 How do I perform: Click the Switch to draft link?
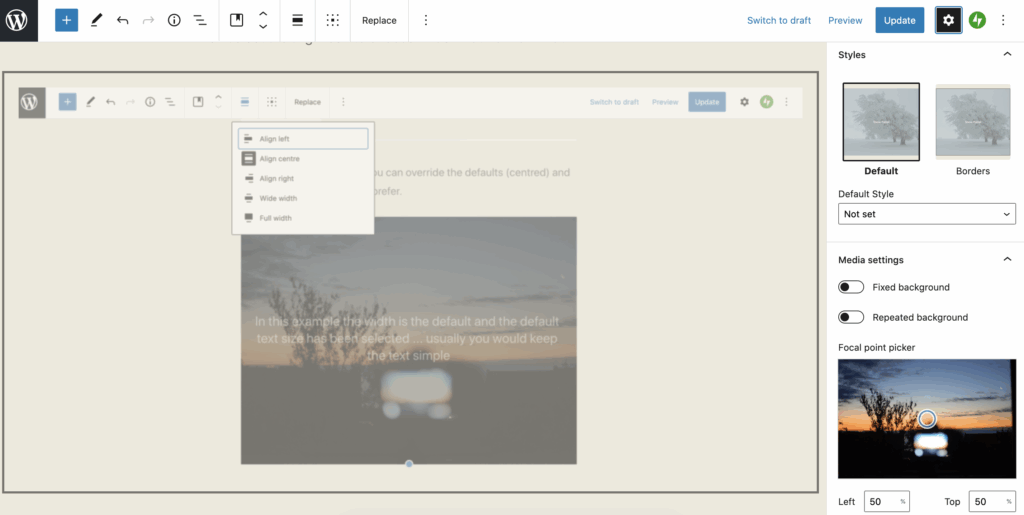(x=779, y=20)
